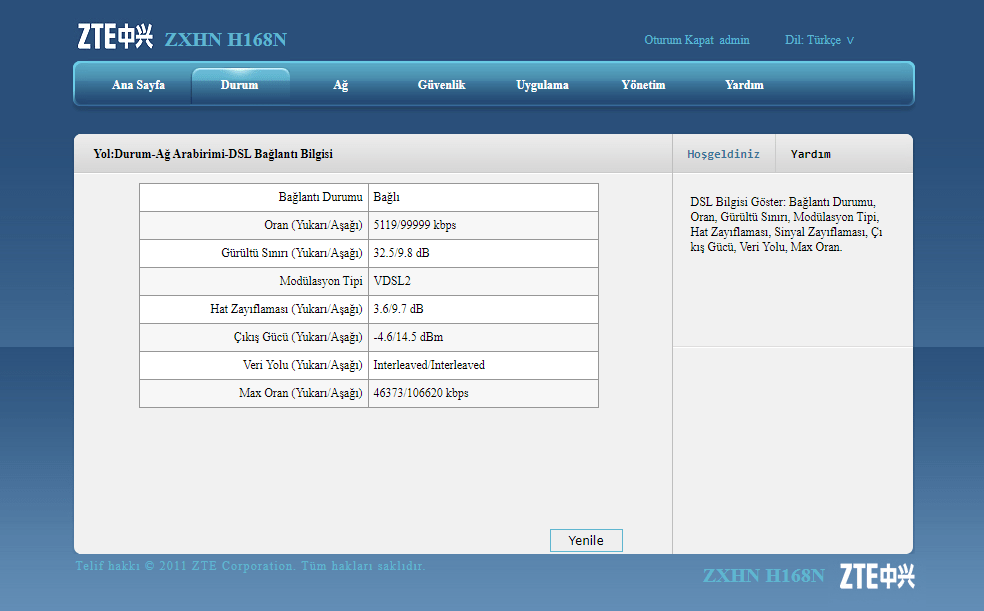984x611 pixels.
Task: Select the VDSL2 modulation value
Action: (392, 281)
